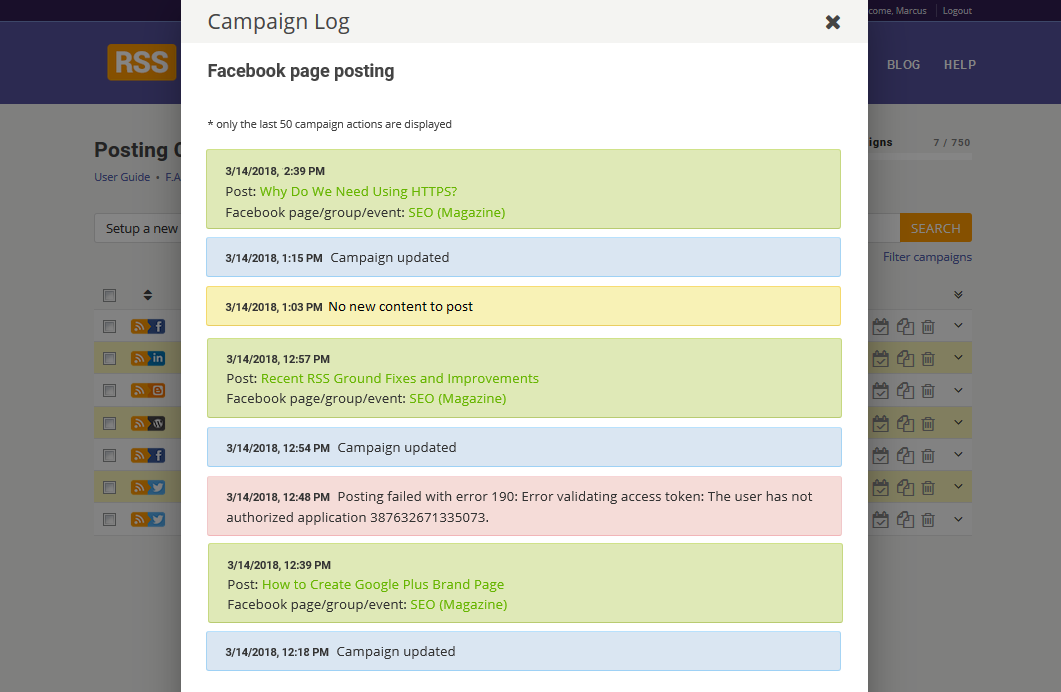Click the RSS-to-Blogger campaign icon
This screenshot has width=1061, height=692.
(148, 390)
